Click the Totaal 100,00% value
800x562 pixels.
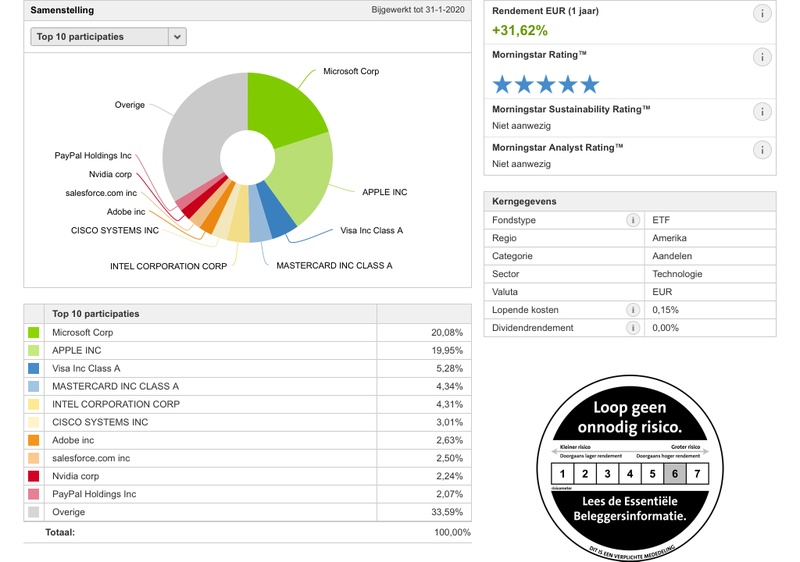[x=453, y=532]
